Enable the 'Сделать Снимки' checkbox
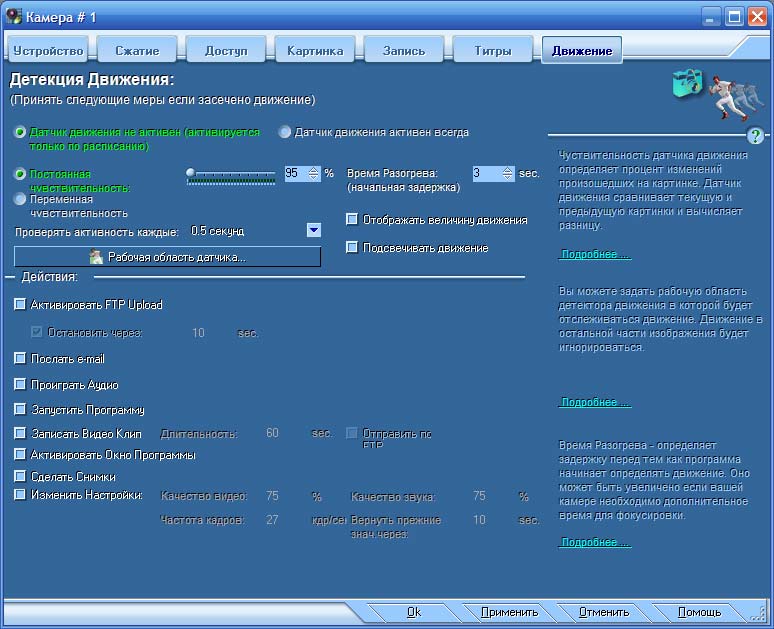The image size is (774, 629). point(20,476)
